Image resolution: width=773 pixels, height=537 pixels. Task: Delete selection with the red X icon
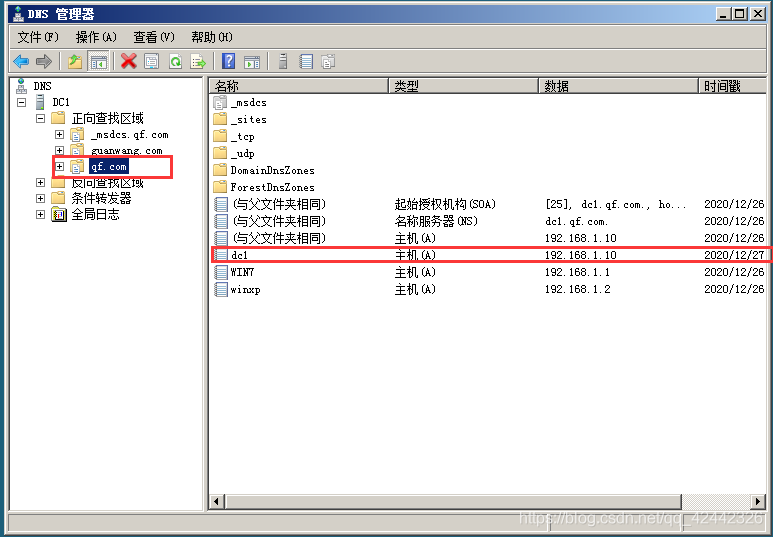pos(129,62)
